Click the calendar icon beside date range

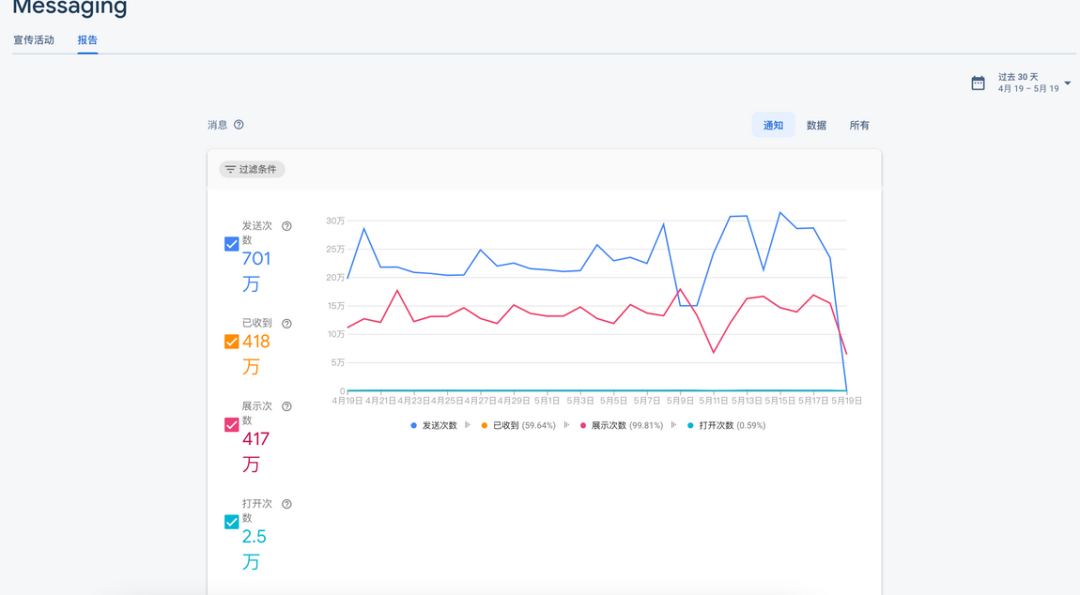[978, 83]
